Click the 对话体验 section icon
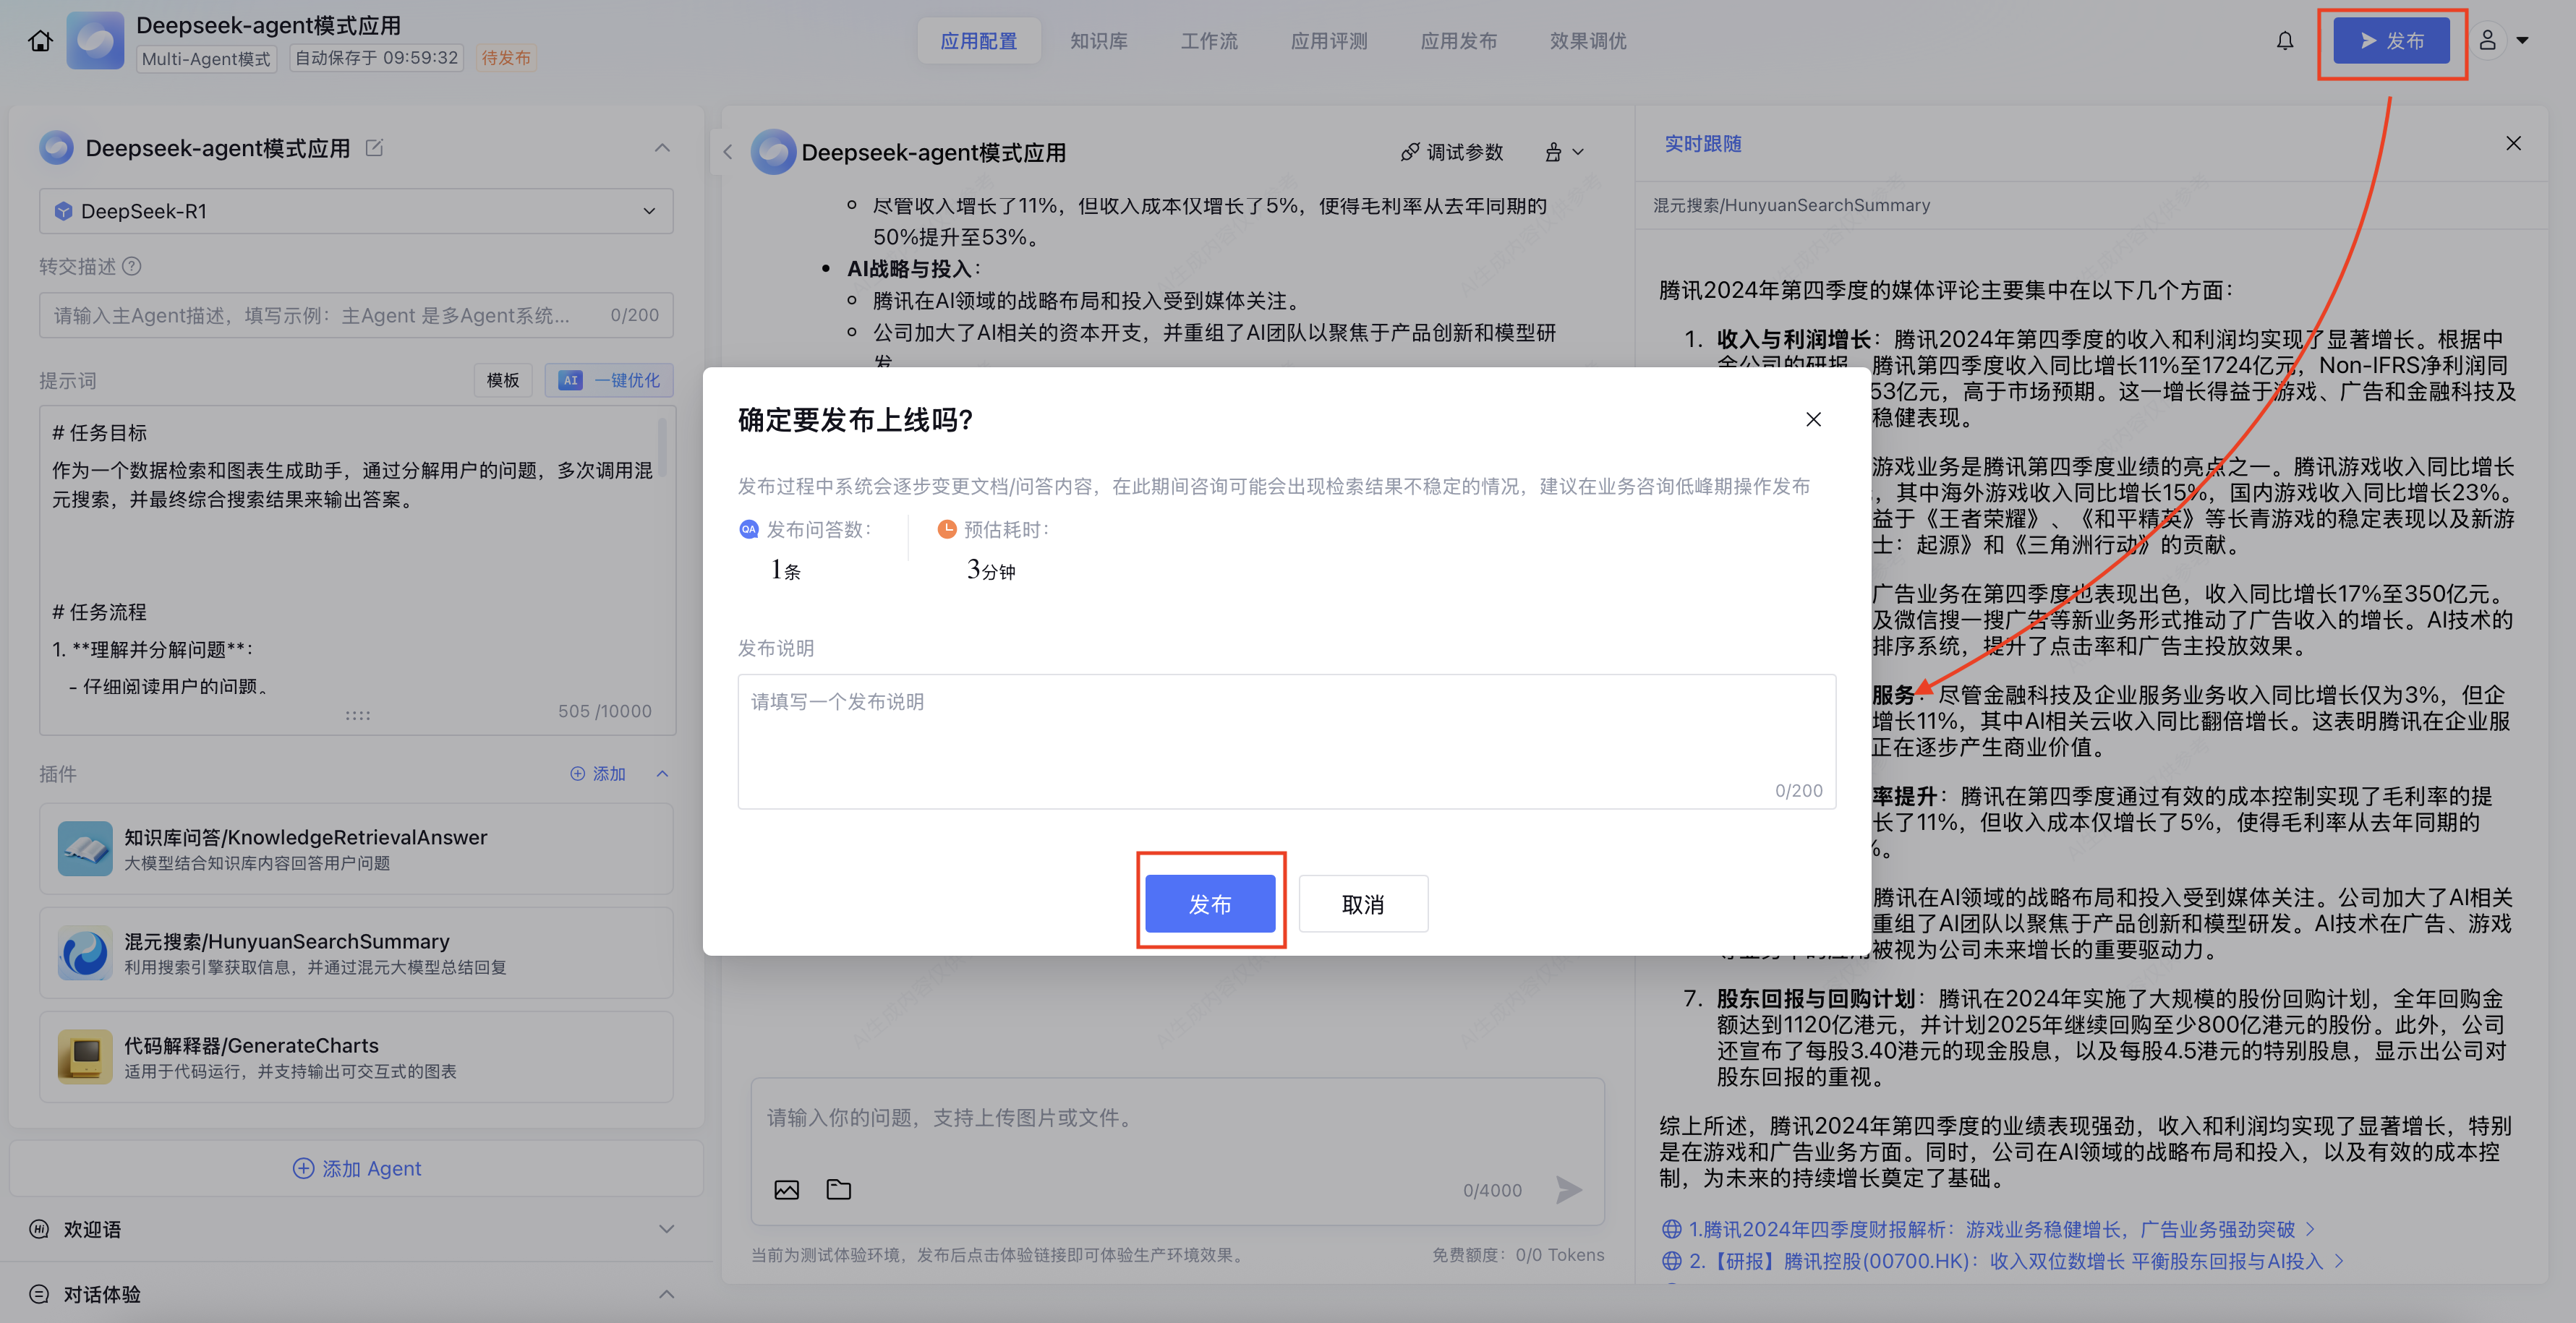This screenshot has width=2576, height=1323. tap(39, 1294)
